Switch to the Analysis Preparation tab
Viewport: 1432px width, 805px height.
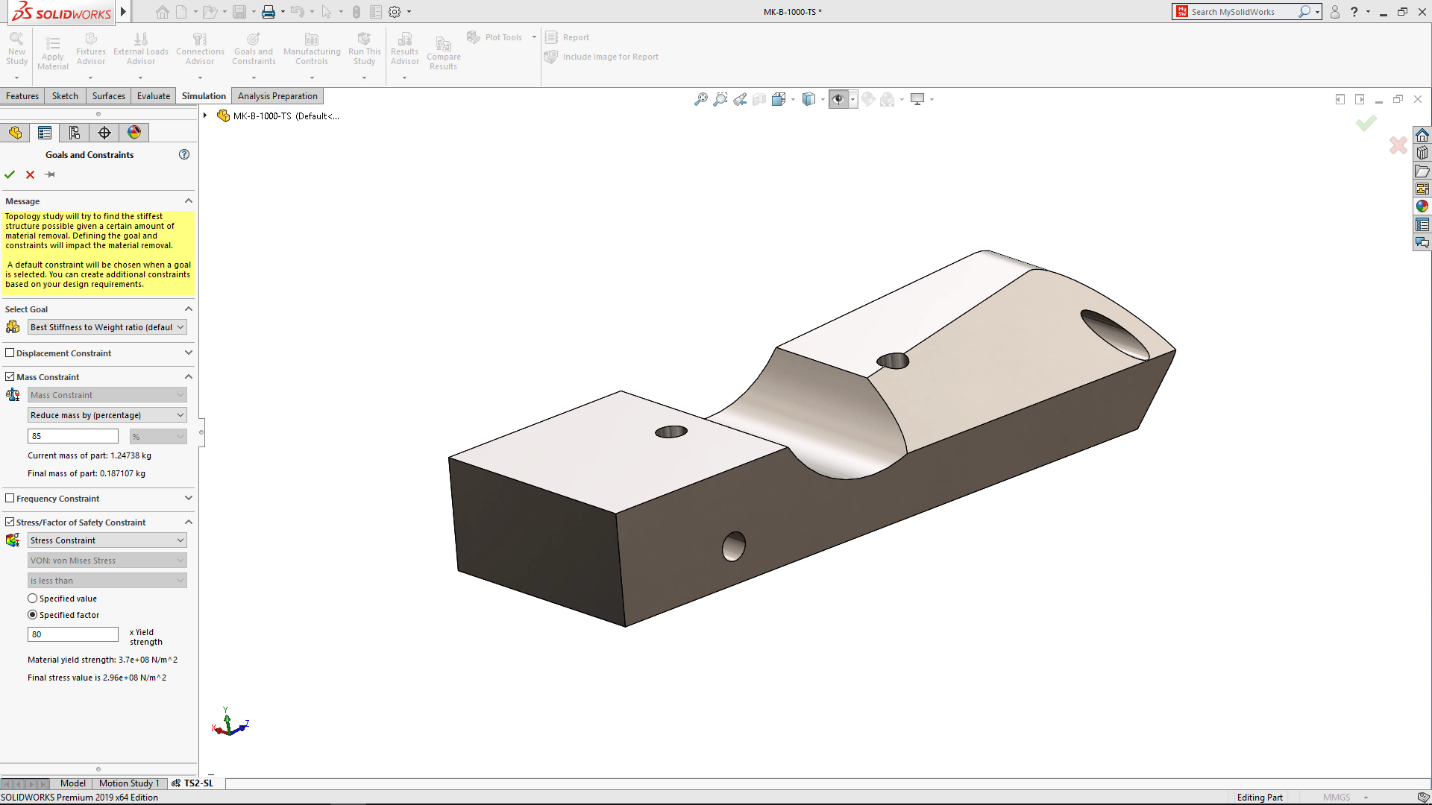[x=277, y=96]
